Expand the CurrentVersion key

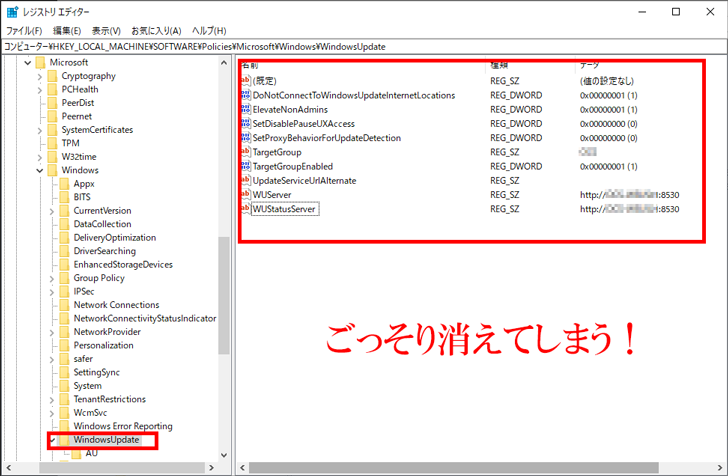[52, 211]
